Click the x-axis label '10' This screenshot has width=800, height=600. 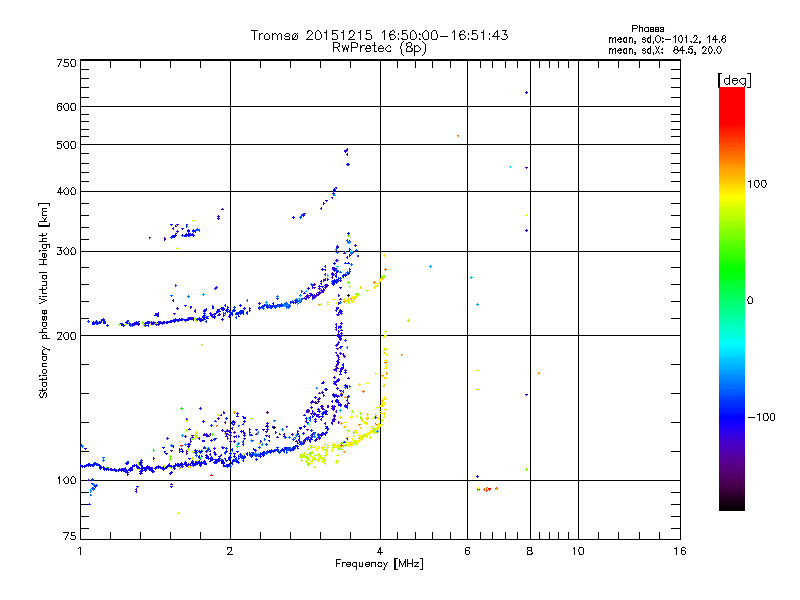(x=578, y=551)
